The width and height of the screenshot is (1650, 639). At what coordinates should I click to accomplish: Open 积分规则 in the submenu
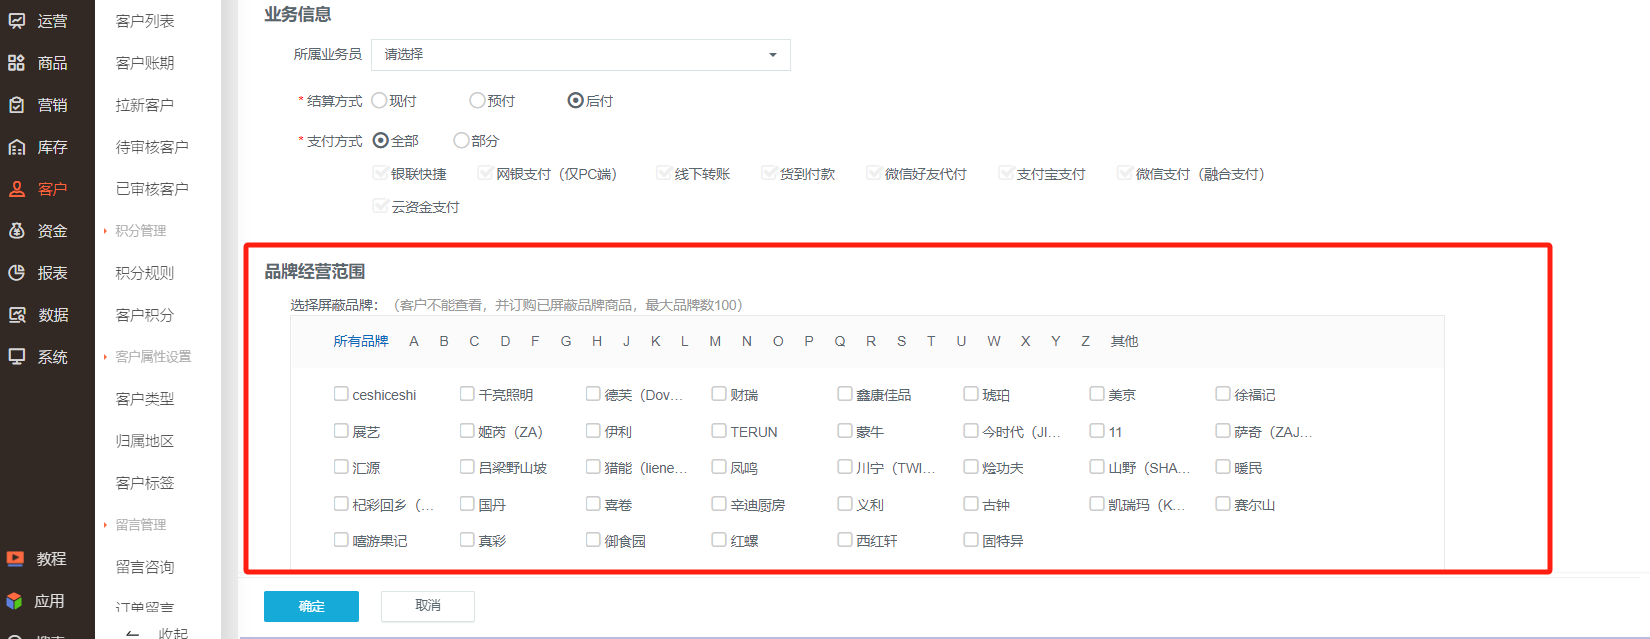(145, 273)
